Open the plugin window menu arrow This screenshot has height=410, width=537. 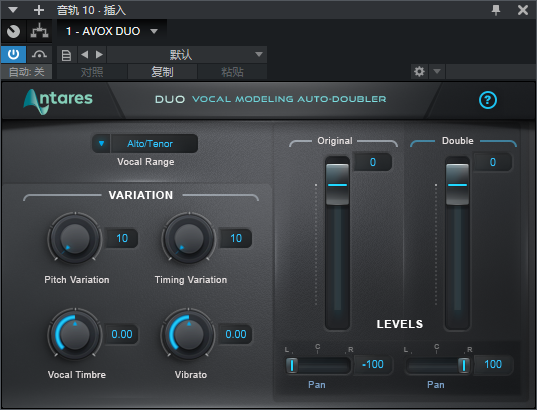(13, 10)
